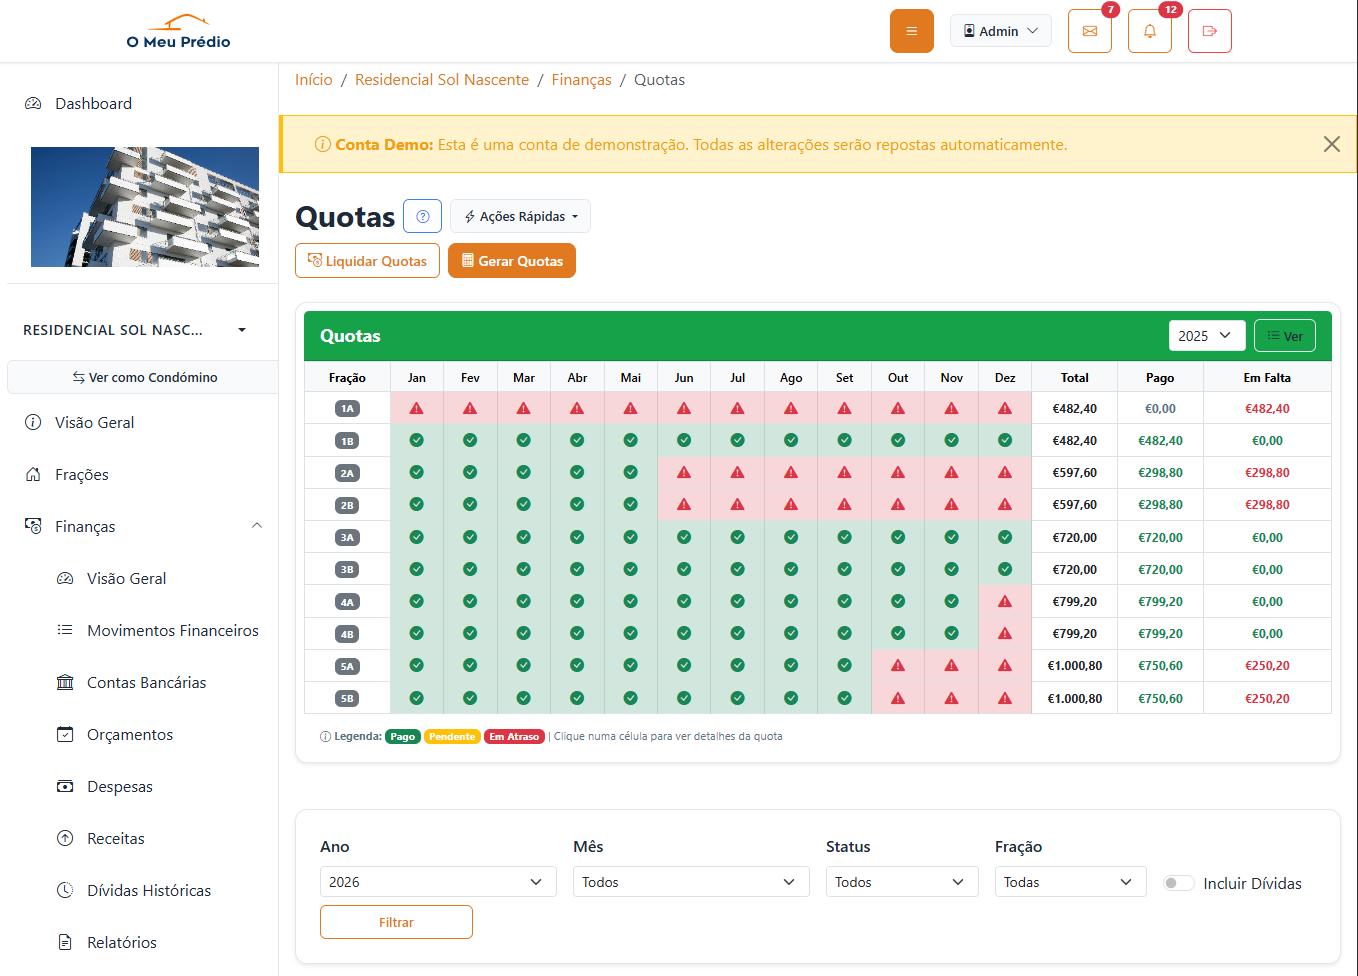1358x976 pixels.
Task: Click the Liquidar Quotas button
Action: tap(367, 261)
